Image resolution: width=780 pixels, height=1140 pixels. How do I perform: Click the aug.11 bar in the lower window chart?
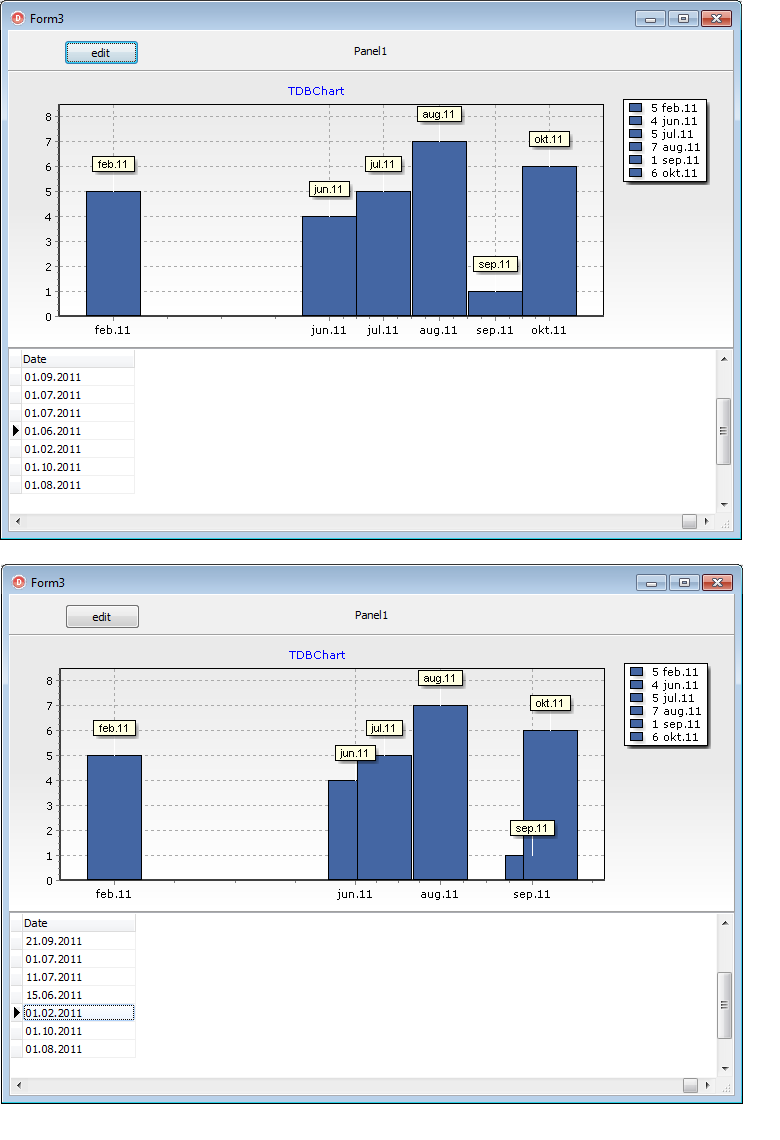pos(441,792)
